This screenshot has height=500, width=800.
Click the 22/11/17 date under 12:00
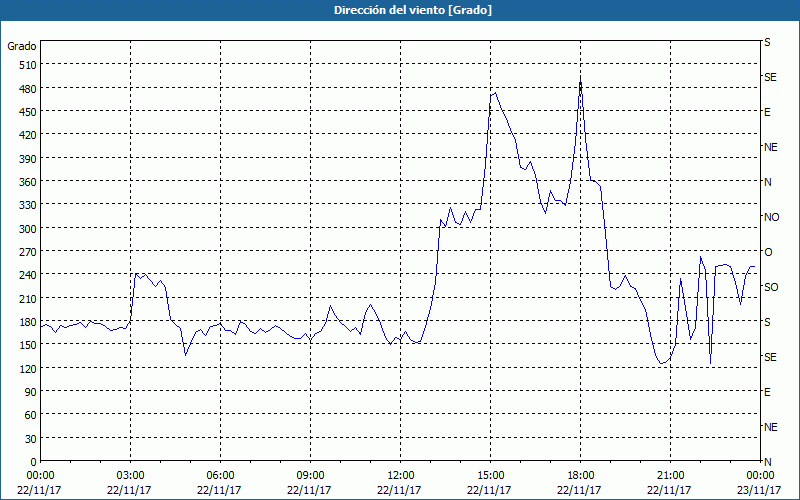399,490
